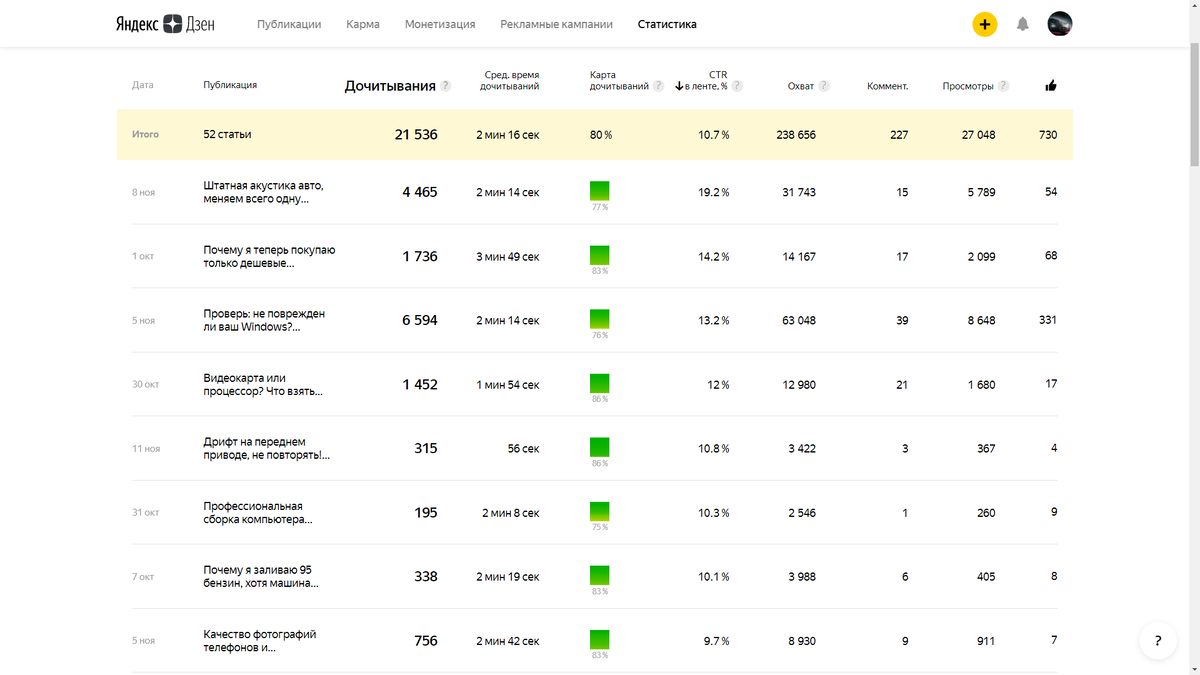Open article Почему я заливаю 95 бензин

point(261,576)
